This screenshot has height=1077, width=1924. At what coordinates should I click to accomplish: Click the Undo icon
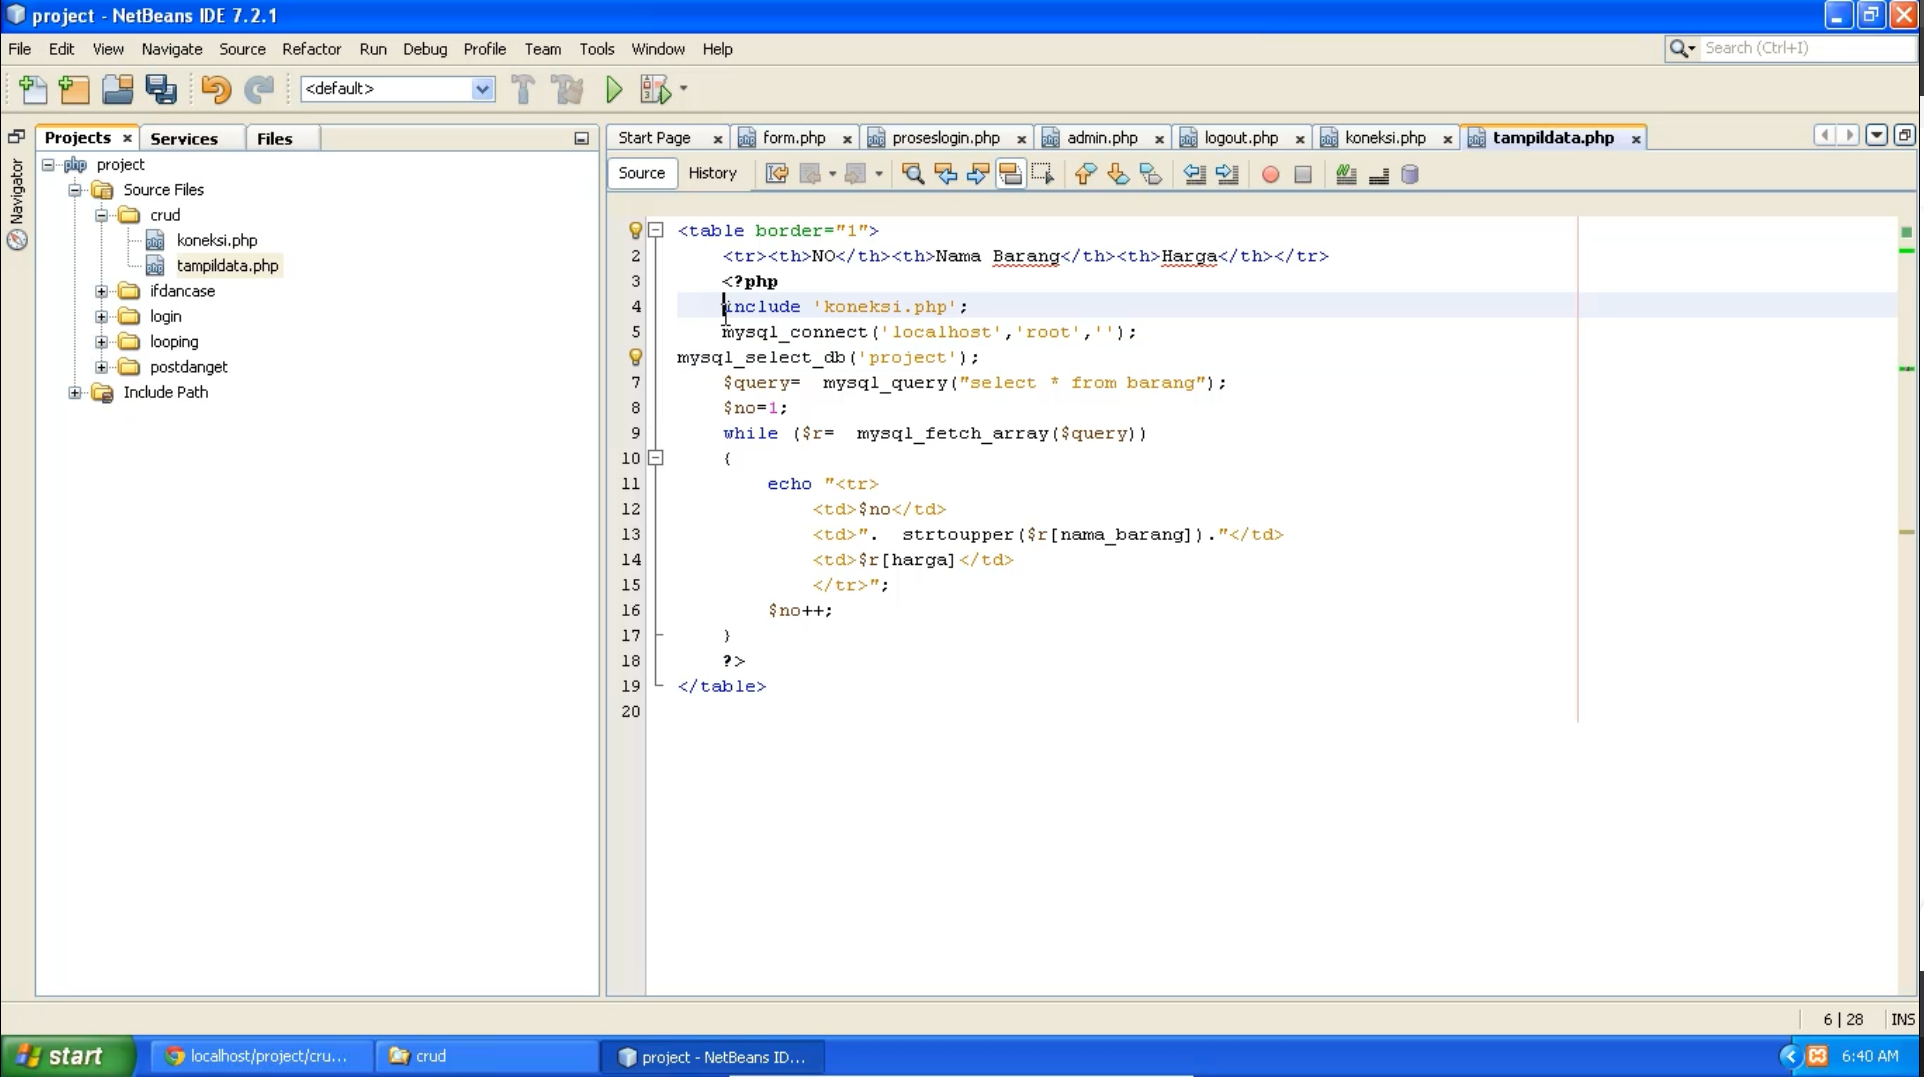[x=215, y=89]
